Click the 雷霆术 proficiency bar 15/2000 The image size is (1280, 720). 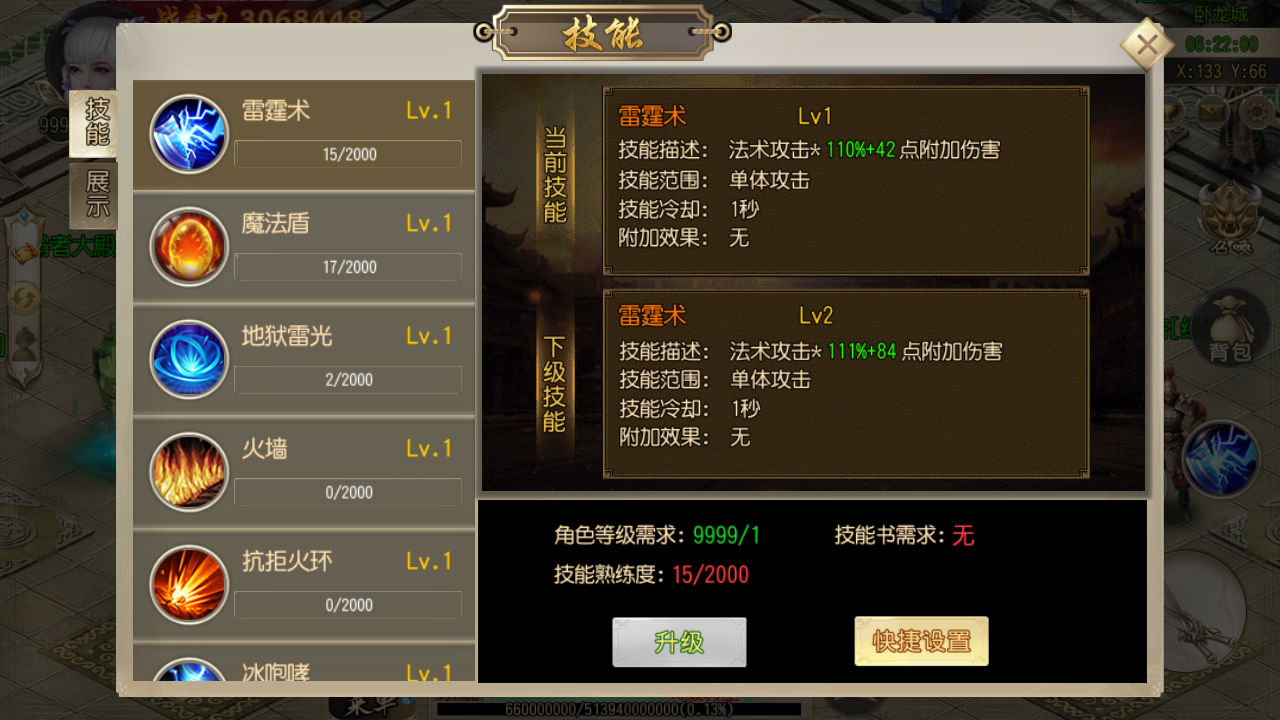click(x=348, y=154)
